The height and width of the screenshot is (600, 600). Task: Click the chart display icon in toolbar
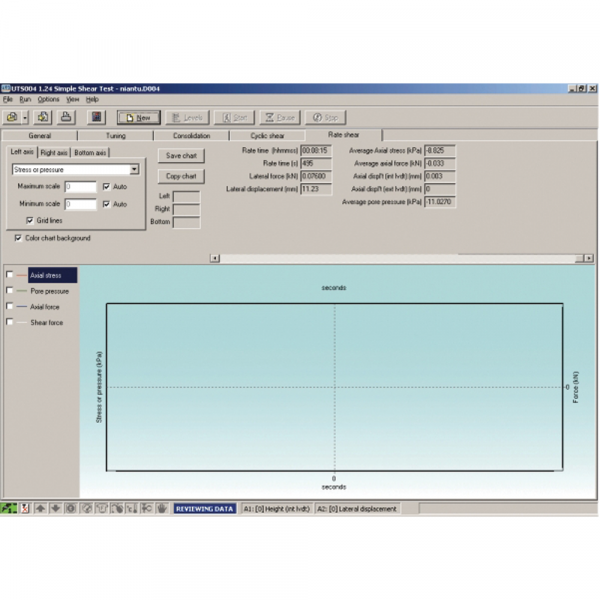click(x=96, y=117)
